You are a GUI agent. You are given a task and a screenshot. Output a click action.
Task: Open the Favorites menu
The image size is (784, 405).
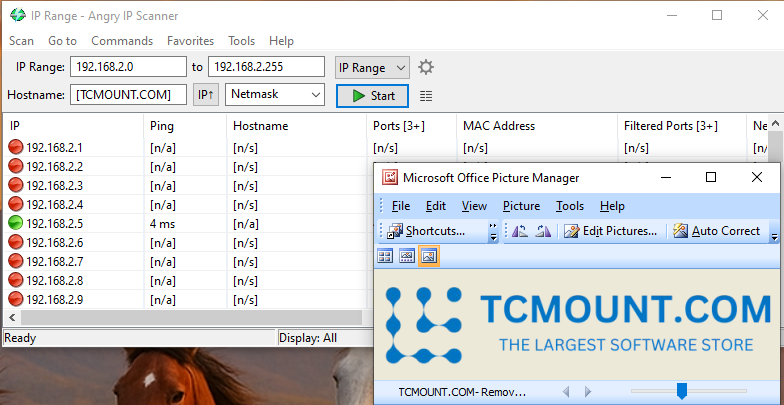pos(190,41)
